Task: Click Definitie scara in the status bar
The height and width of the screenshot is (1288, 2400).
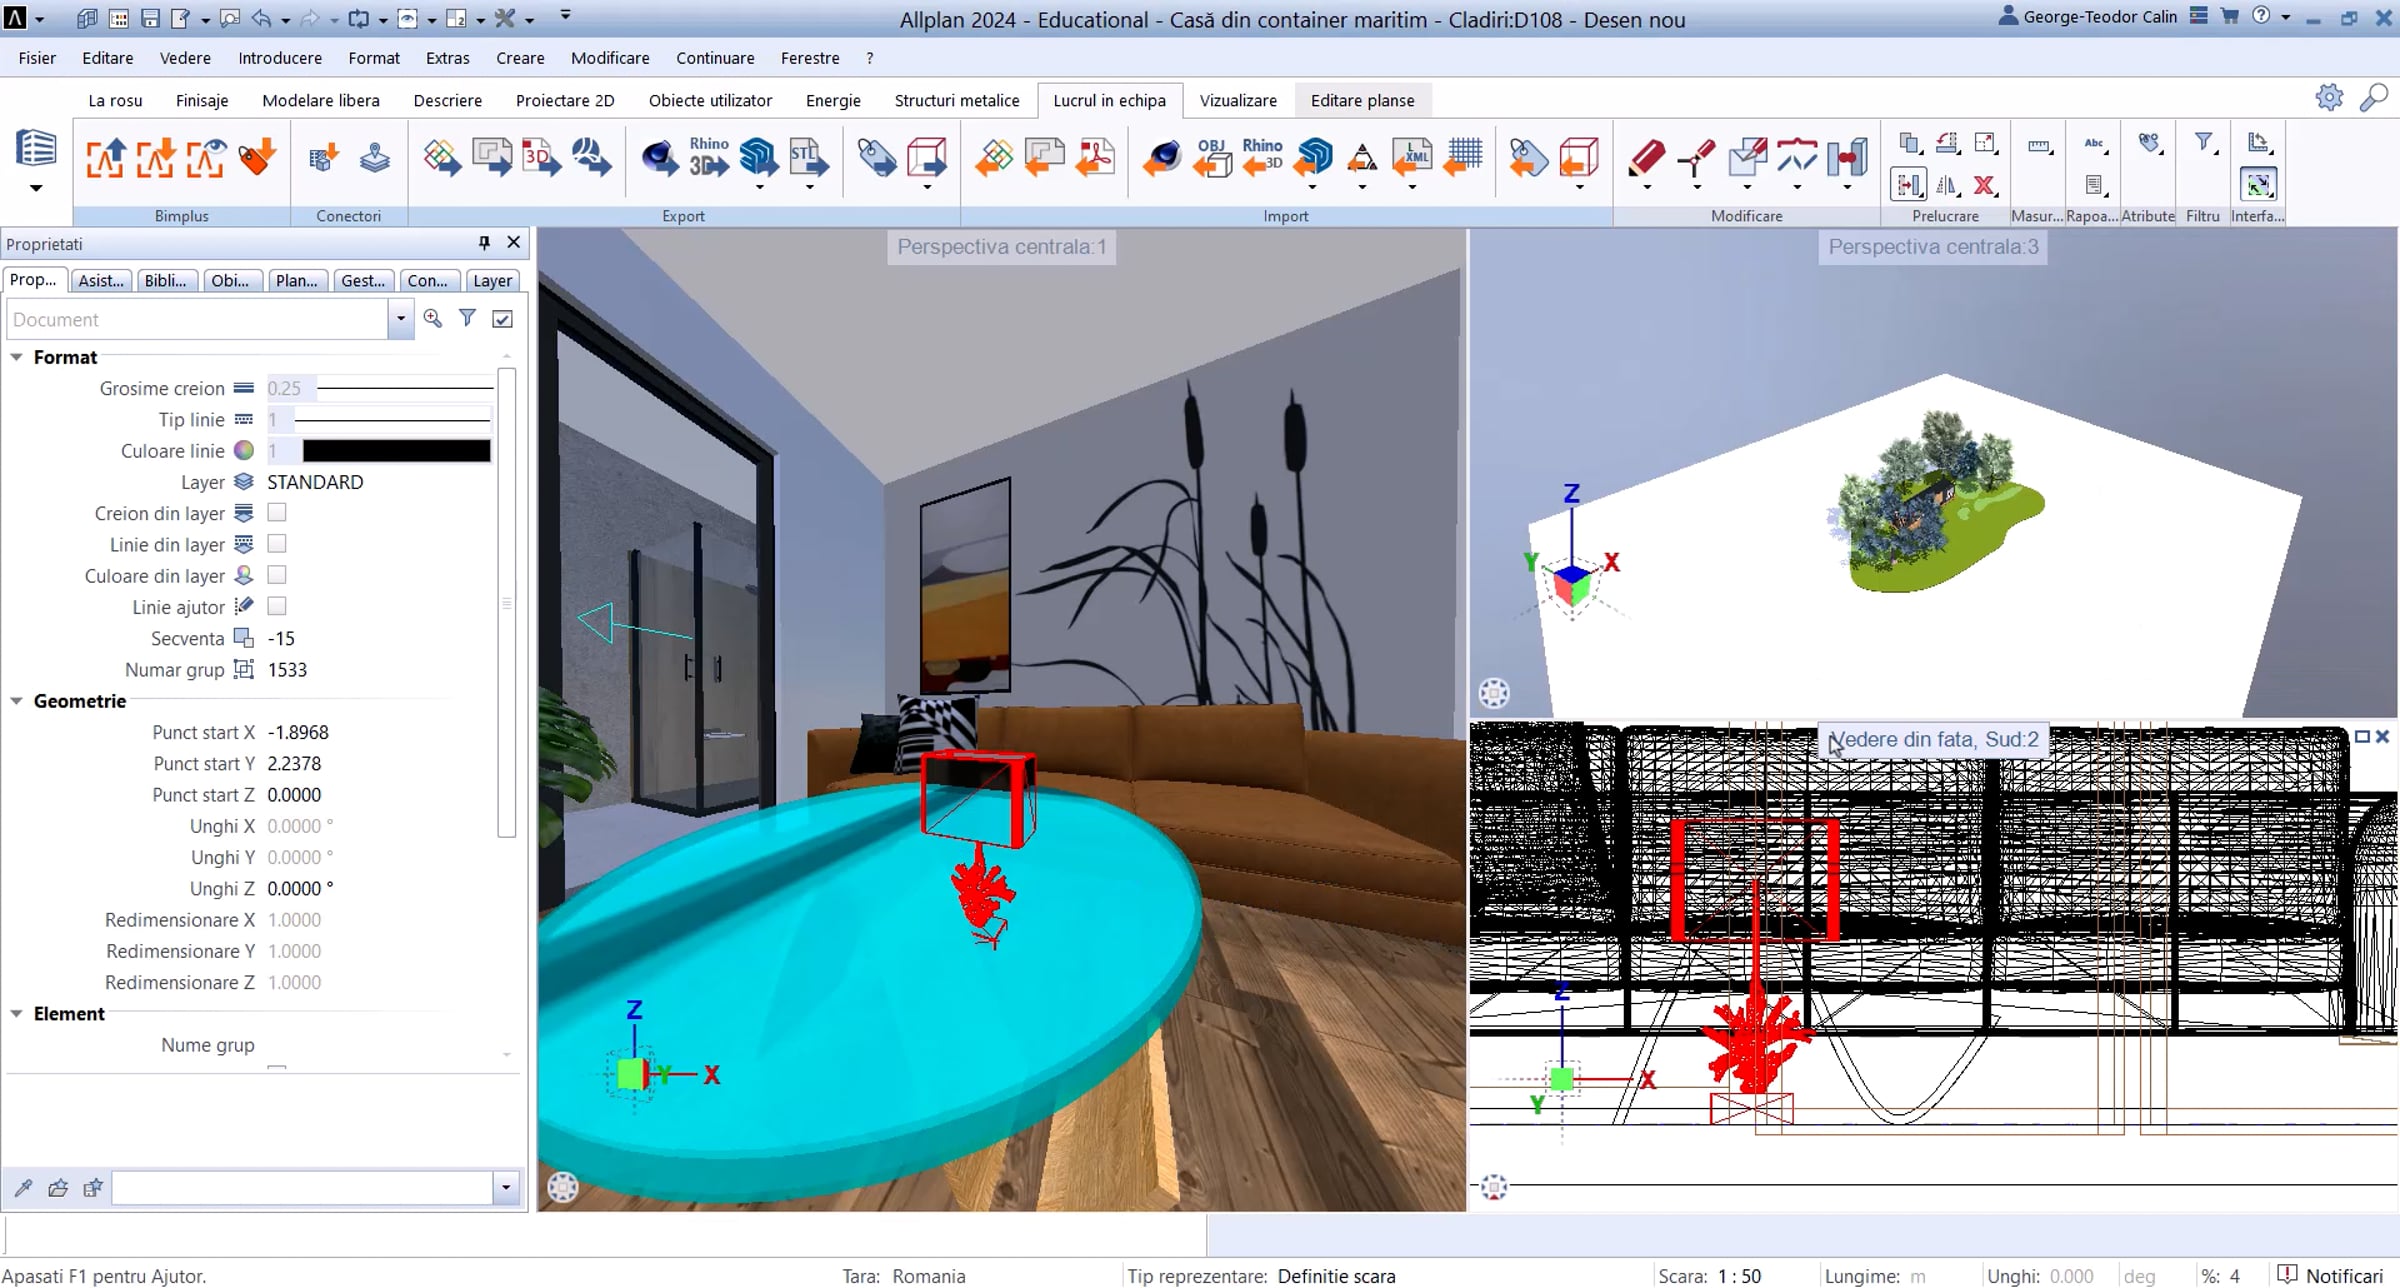Action: pos(1336,1276)
